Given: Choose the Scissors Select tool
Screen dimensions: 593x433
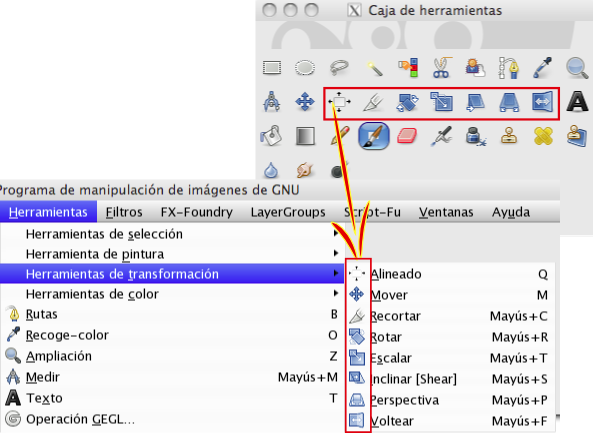Looking at the screenshot, I should pos(441,68).
